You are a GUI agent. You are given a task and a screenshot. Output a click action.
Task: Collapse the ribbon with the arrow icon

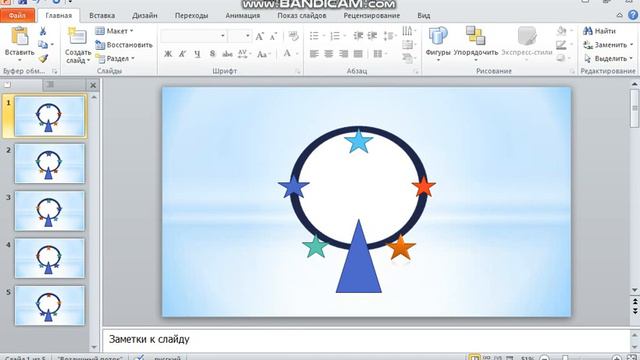coord(620,16)
